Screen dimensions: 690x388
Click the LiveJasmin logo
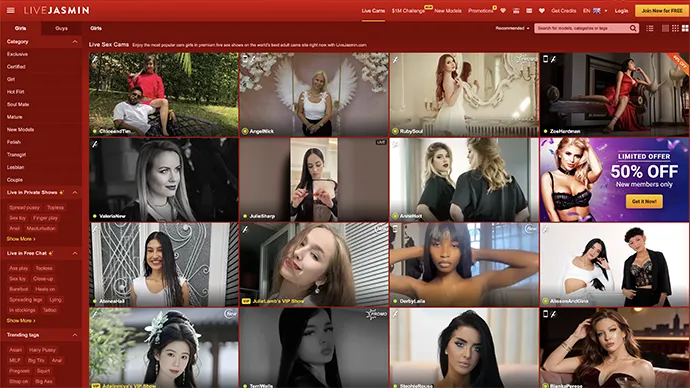(x=56, y=10)
